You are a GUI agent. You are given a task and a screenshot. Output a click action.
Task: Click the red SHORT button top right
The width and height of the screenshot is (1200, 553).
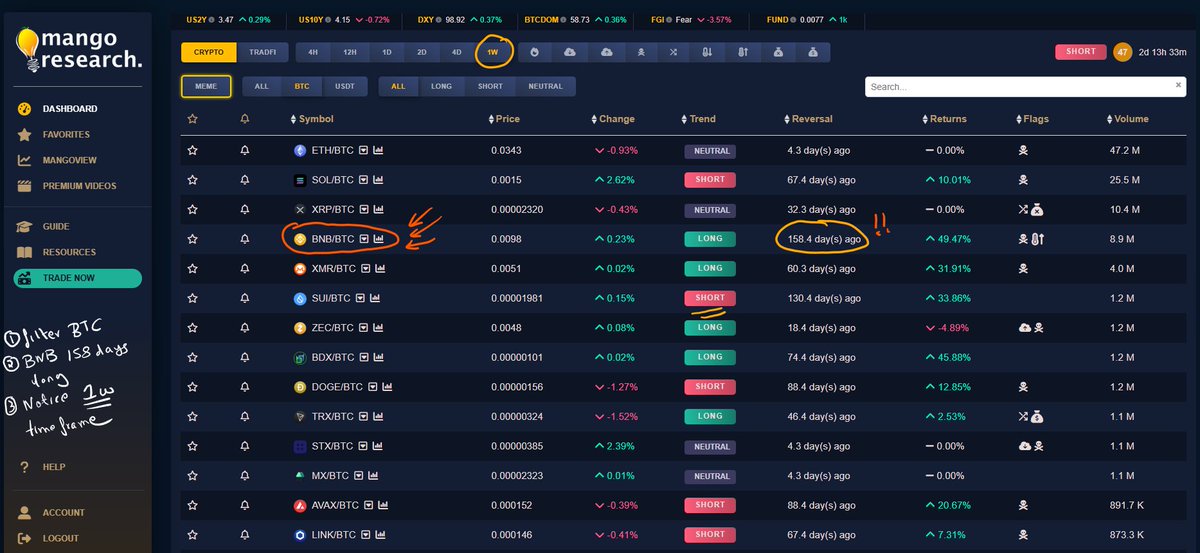tap(1081, 52)
